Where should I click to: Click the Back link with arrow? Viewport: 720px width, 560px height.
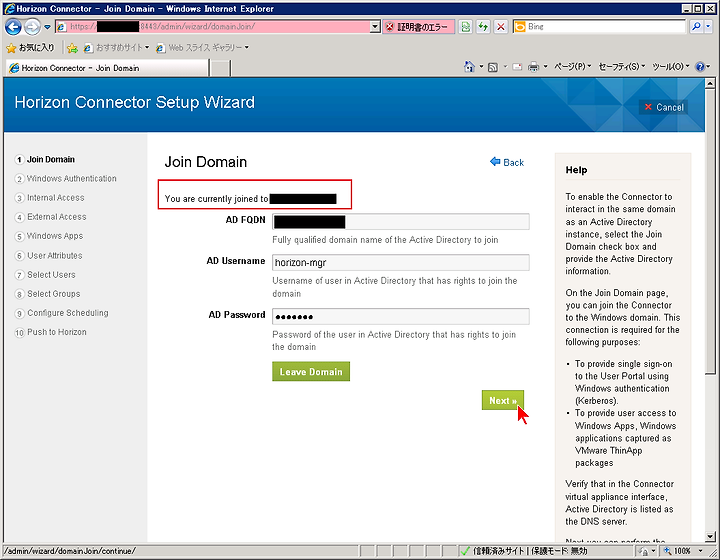pos(506,162)
